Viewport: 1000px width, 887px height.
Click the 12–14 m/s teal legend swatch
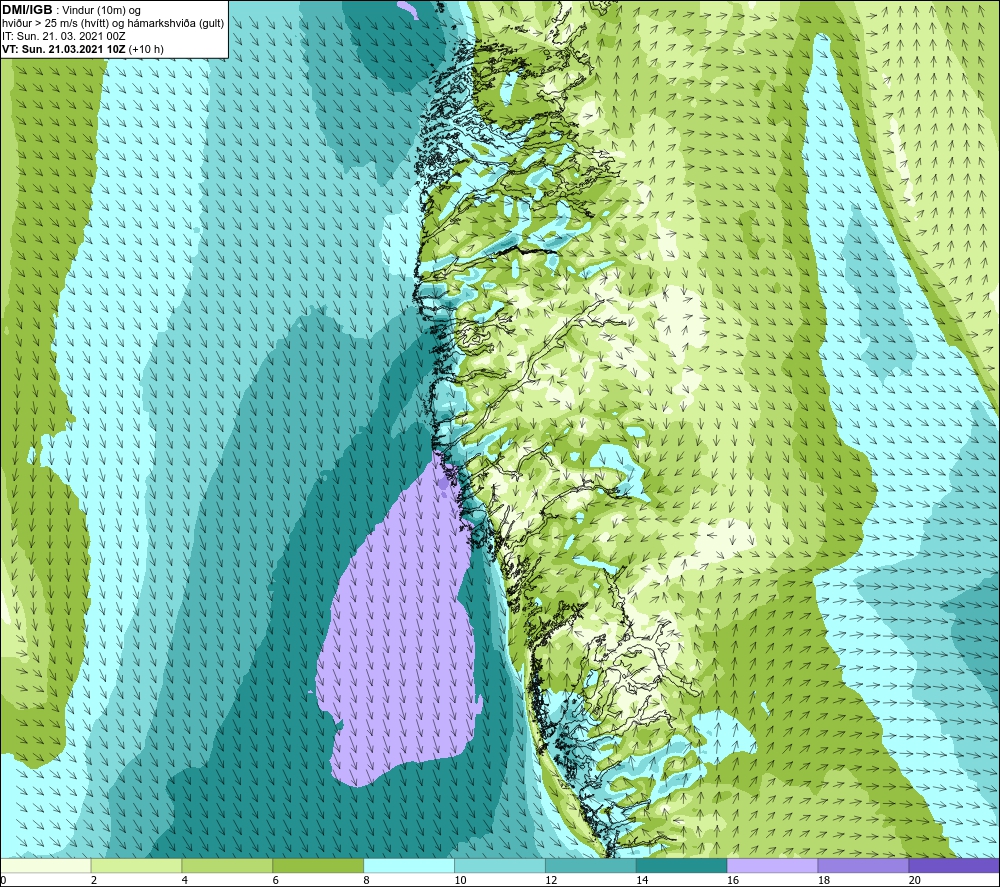point(591,865)
